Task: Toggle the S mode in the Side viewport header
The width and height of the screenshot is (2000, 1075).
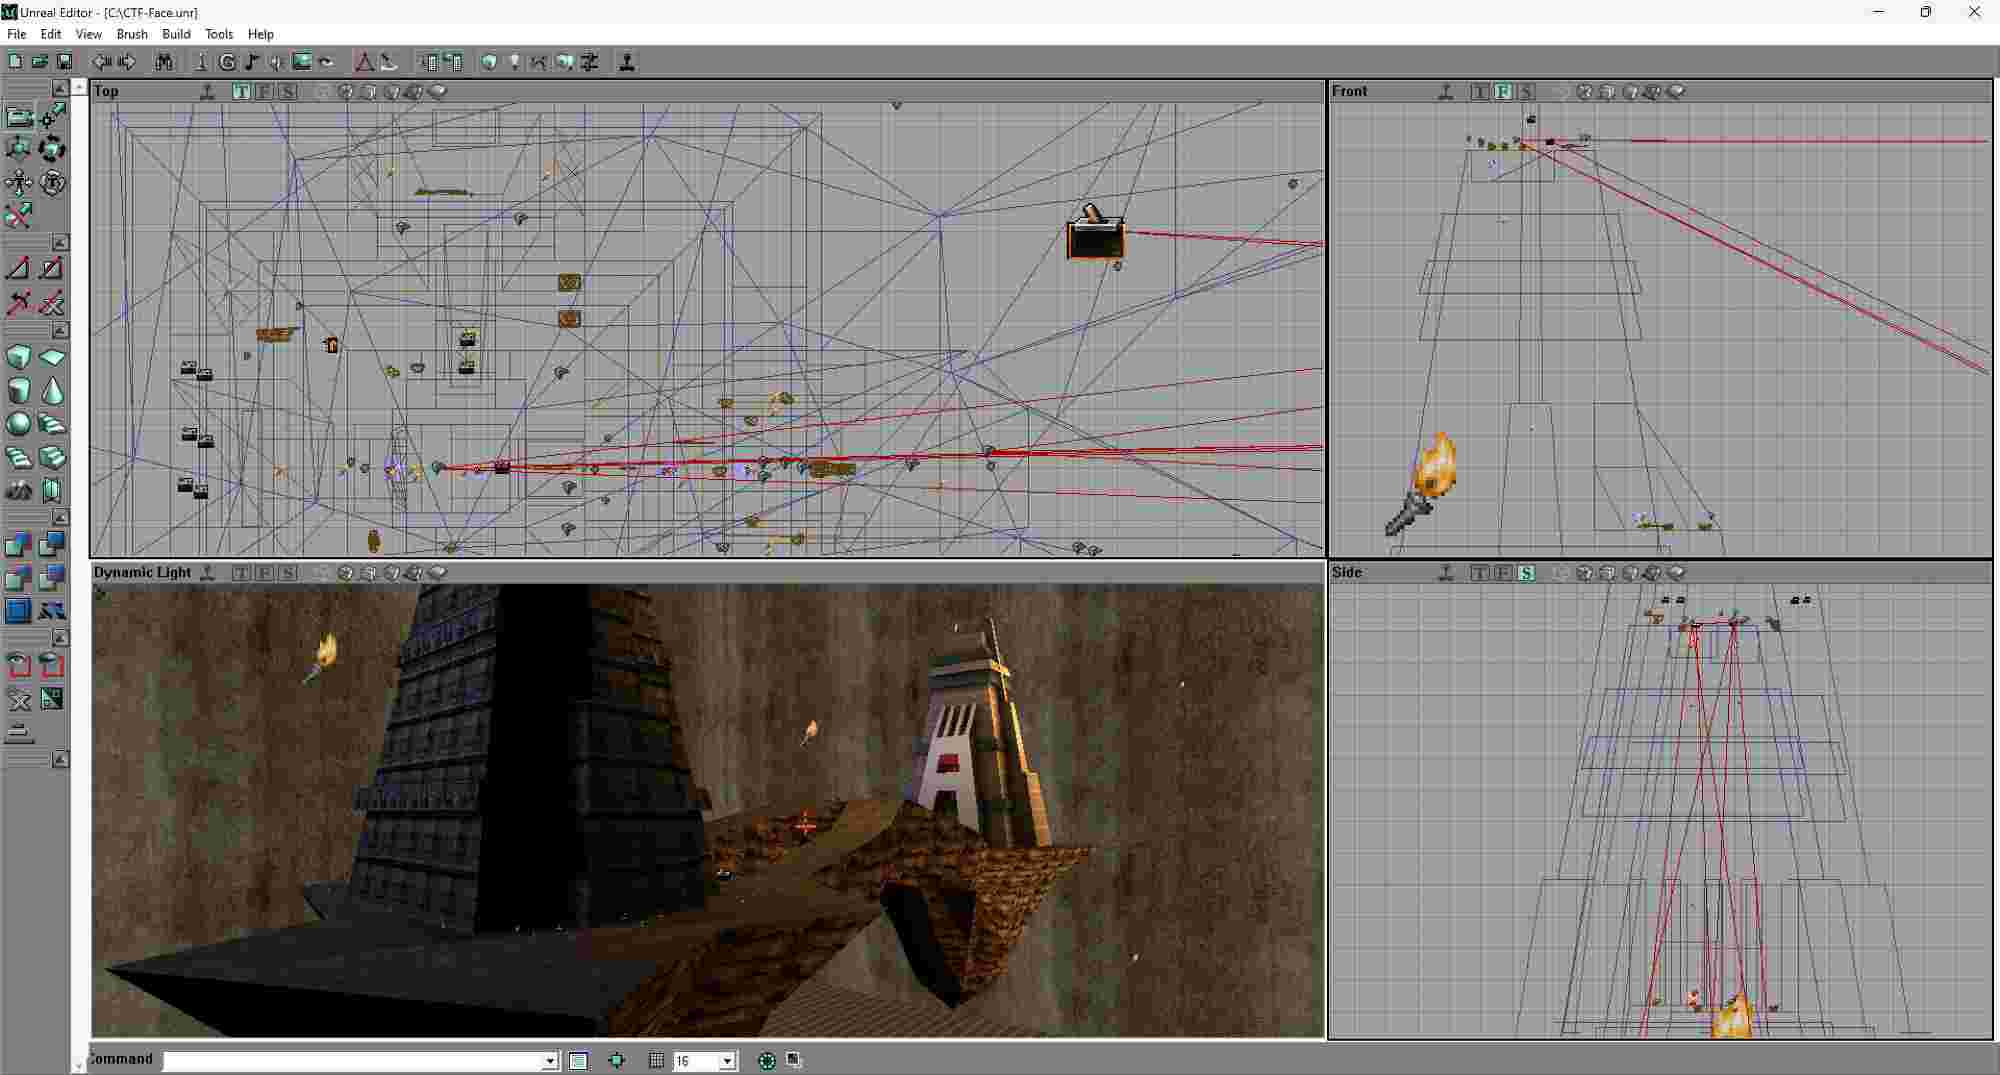Action: [x=1527, y=573]
